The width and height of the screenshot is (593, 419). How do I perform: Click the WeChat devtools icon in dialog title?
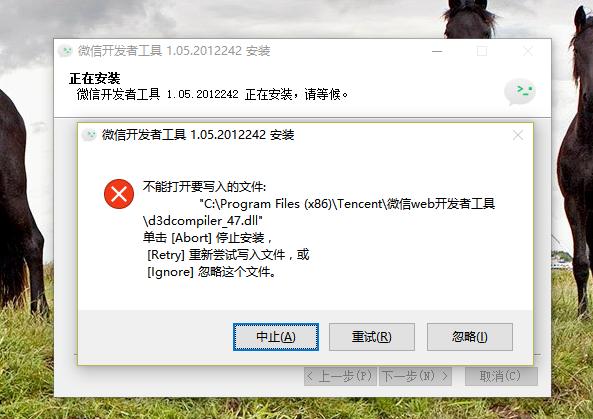[x=90, y=135]
